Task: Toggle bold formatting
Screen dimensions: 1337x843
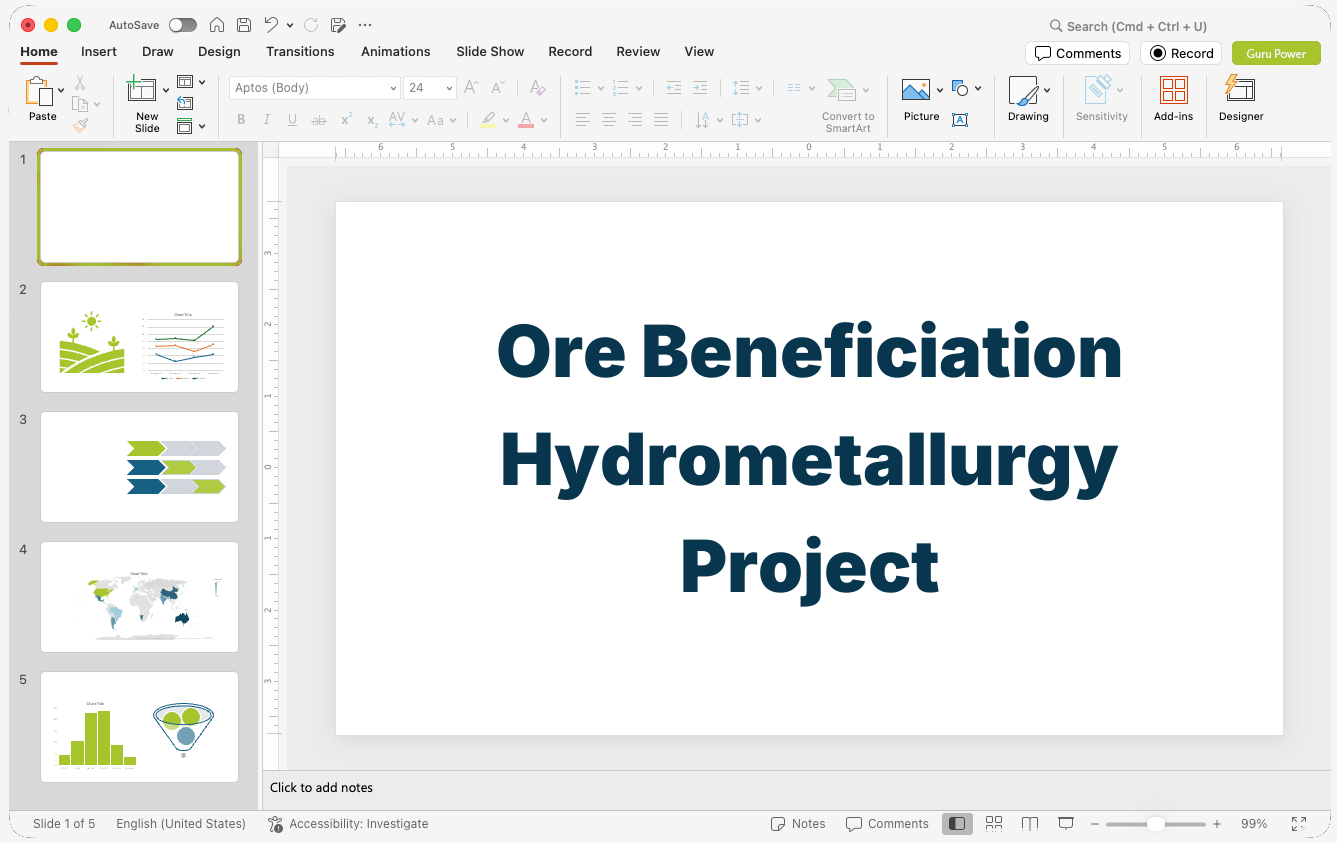Action: tap(241, 120)
